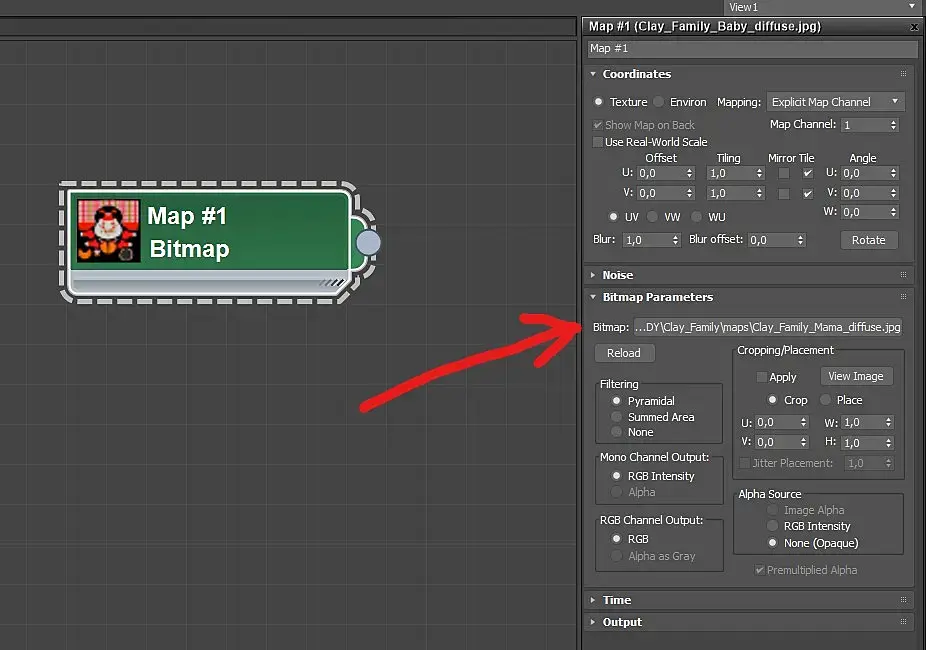Viewport: 926px width, 650px height.
Task: Open the View1 dropdown arrow
Action: pos(912,6)
